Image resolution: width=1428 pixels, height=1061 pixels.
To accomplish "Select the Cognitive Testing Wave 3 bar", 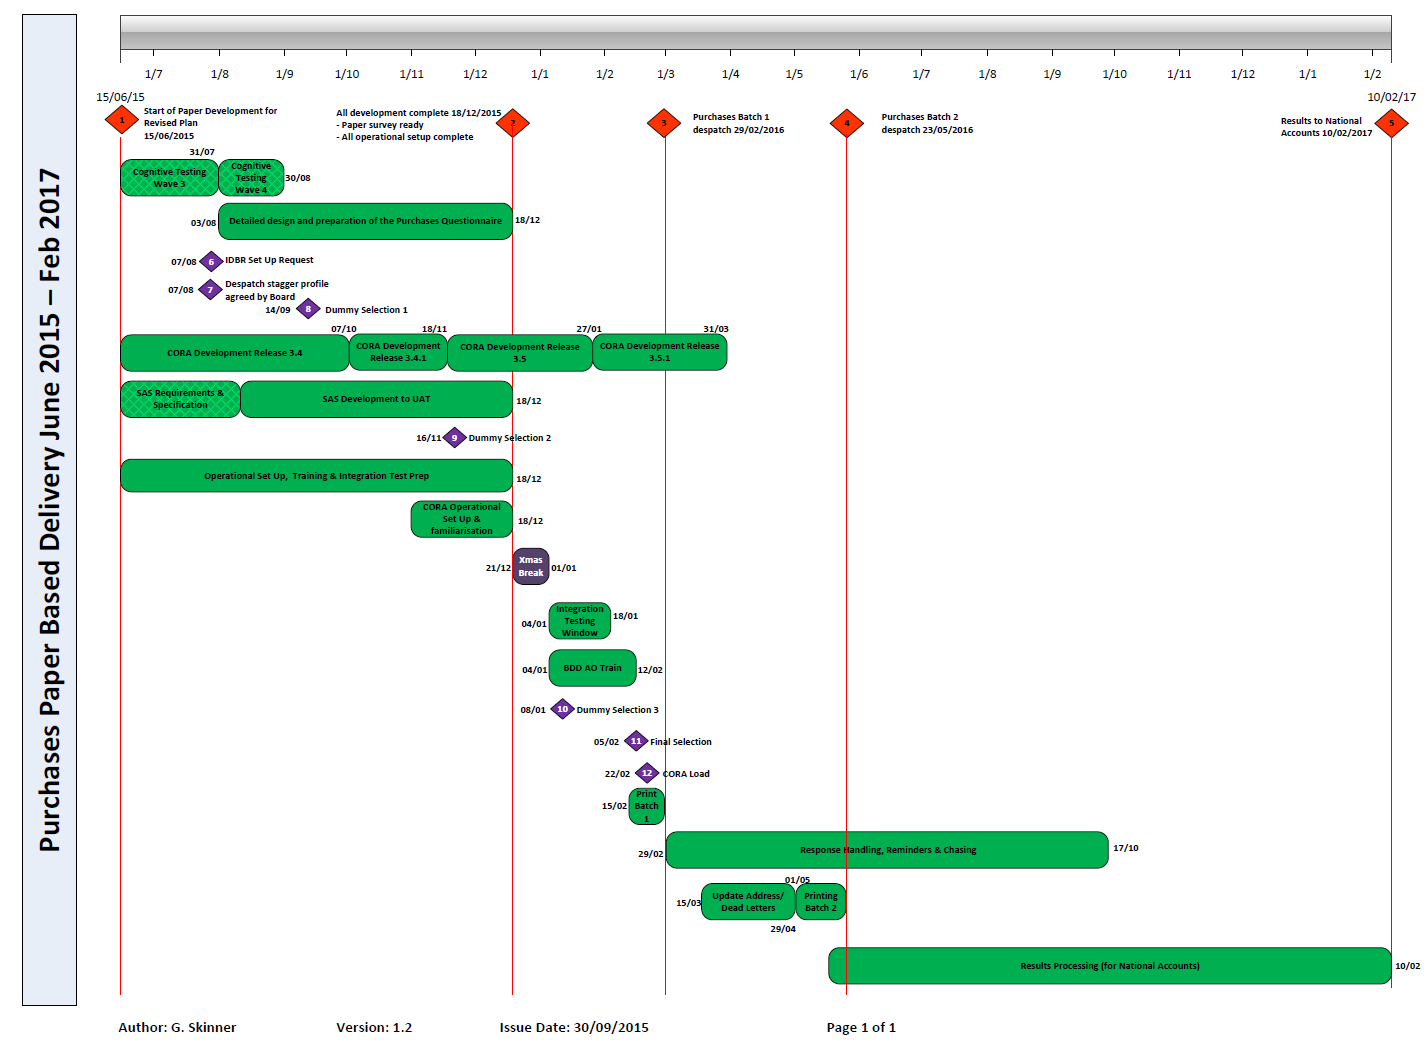I will [x=169, y=178].
